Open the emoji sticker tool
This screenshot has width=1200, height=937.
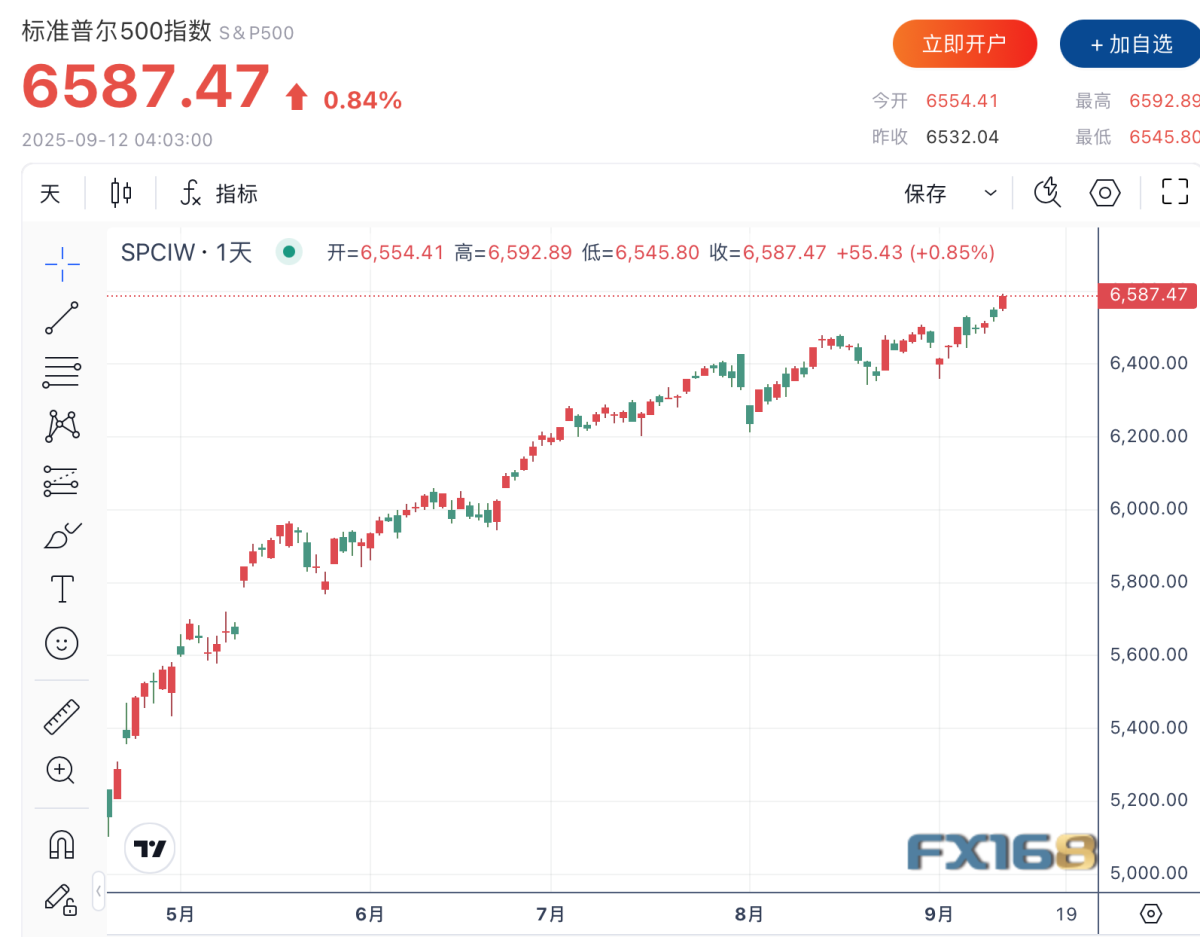click(61, 643)
